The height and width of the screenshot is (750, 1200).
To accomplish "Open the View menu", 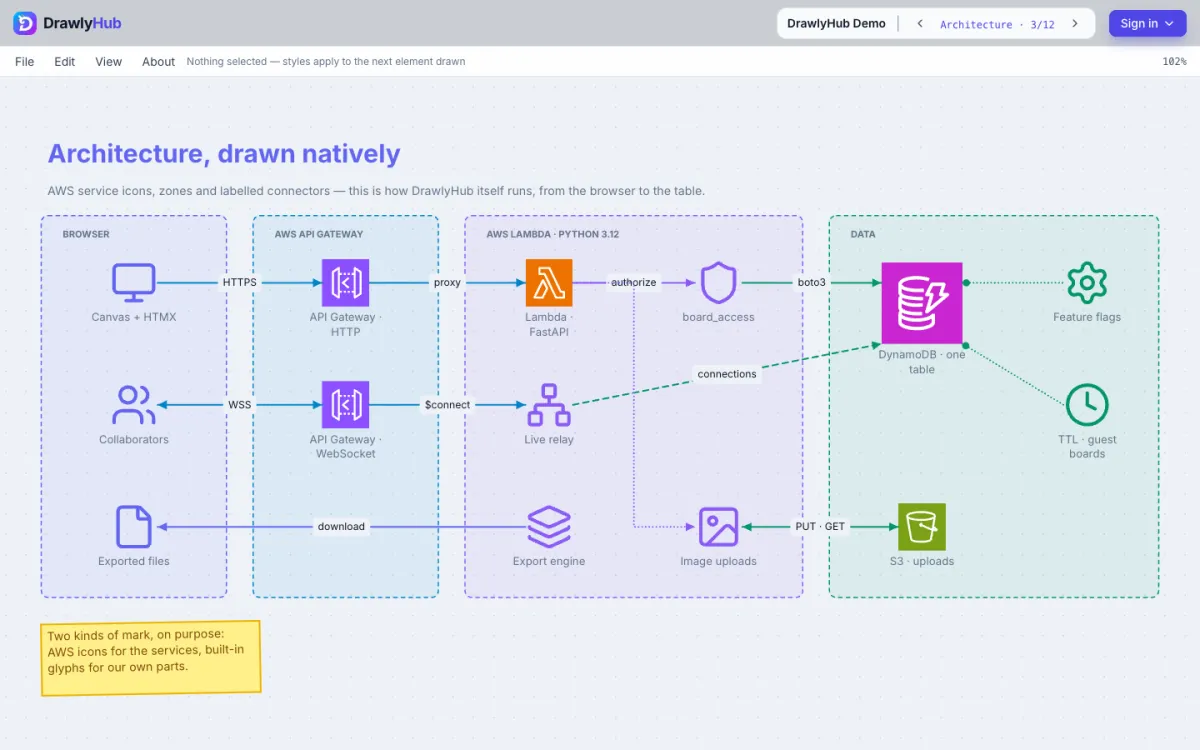I will (109, 62).
